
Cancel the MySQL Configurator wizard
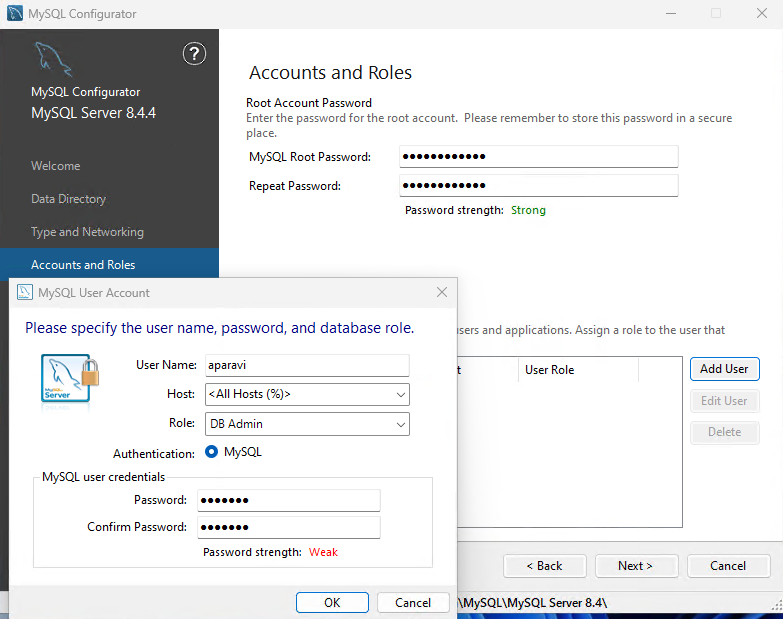[x=729, y=566]
